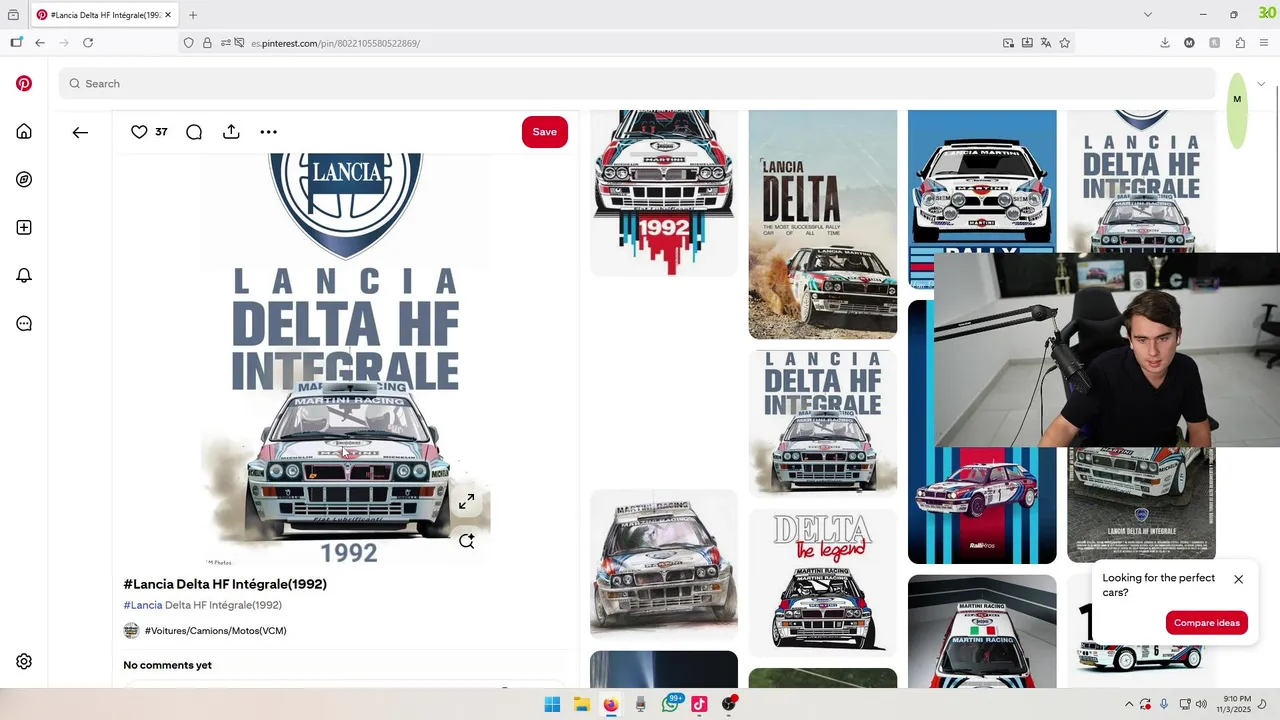
Task: Open the #Lancia hashtag link
Action: click(143, 605)
